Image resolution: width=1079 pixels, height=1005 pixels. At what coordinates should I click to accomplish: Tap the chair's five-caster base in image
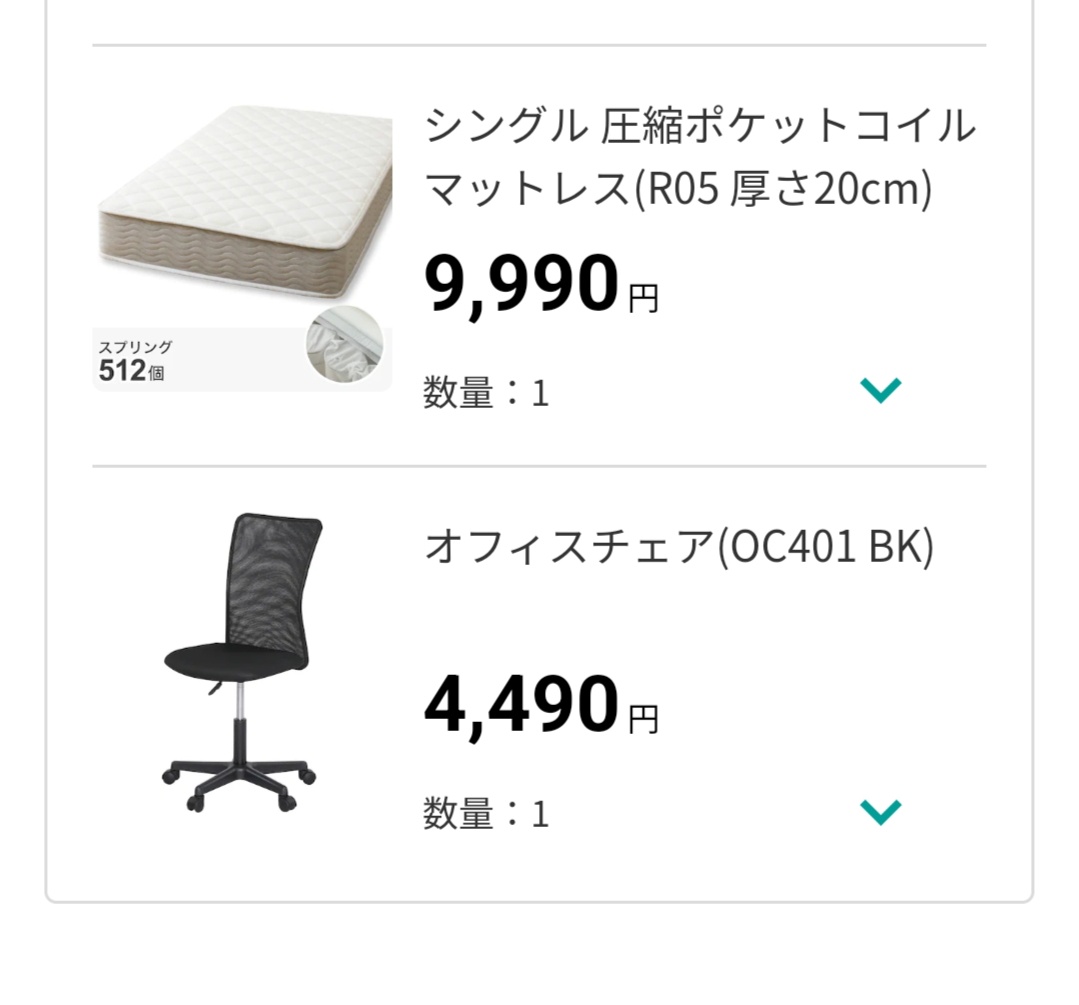click(x=239, y=783)
